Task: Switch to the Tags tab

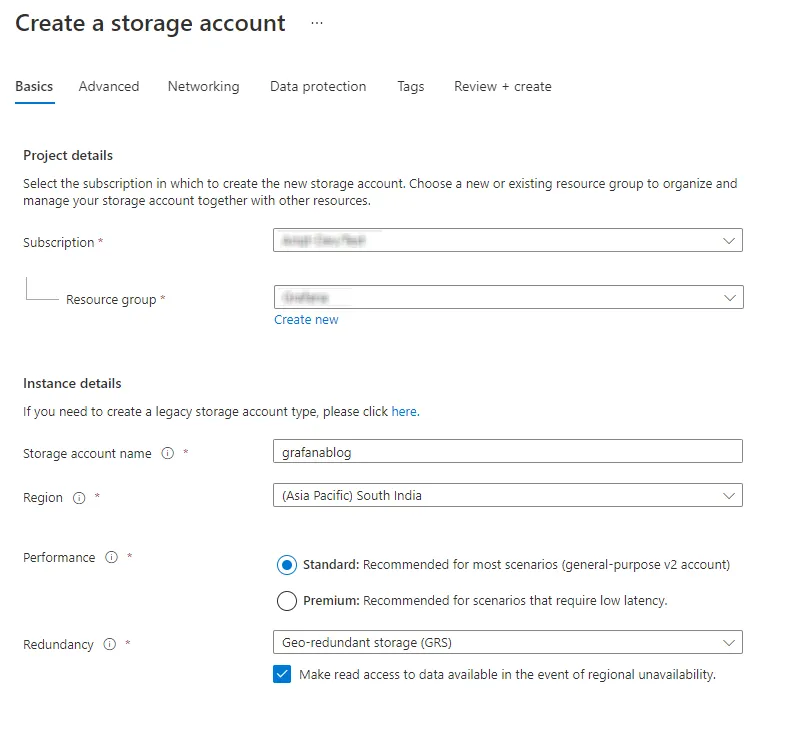Action: click(x=410, y=87)
